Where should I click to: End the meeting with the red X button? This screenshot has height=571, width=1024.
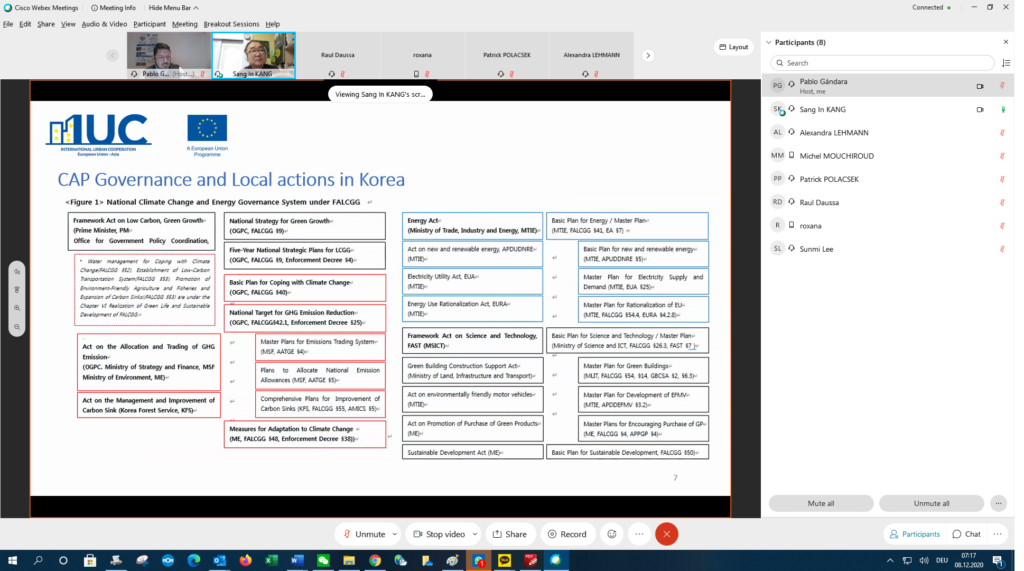pyautogui.click(x=667, y=534)
